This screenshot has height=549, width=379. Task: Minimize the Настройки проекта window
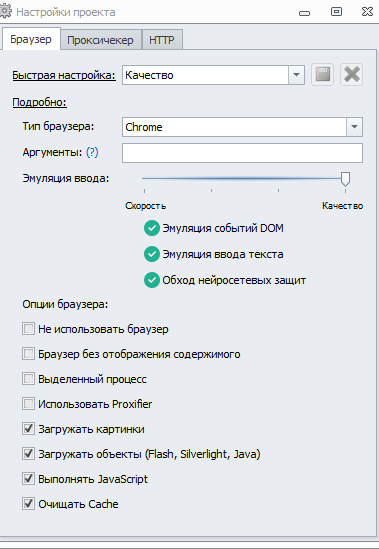click(x=304, y=13)
